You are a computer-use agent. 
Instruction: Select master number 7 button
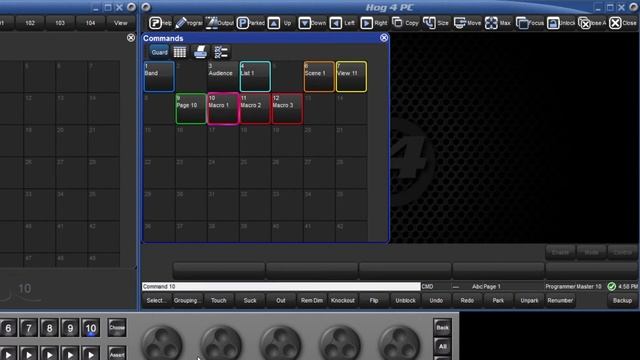29,328
